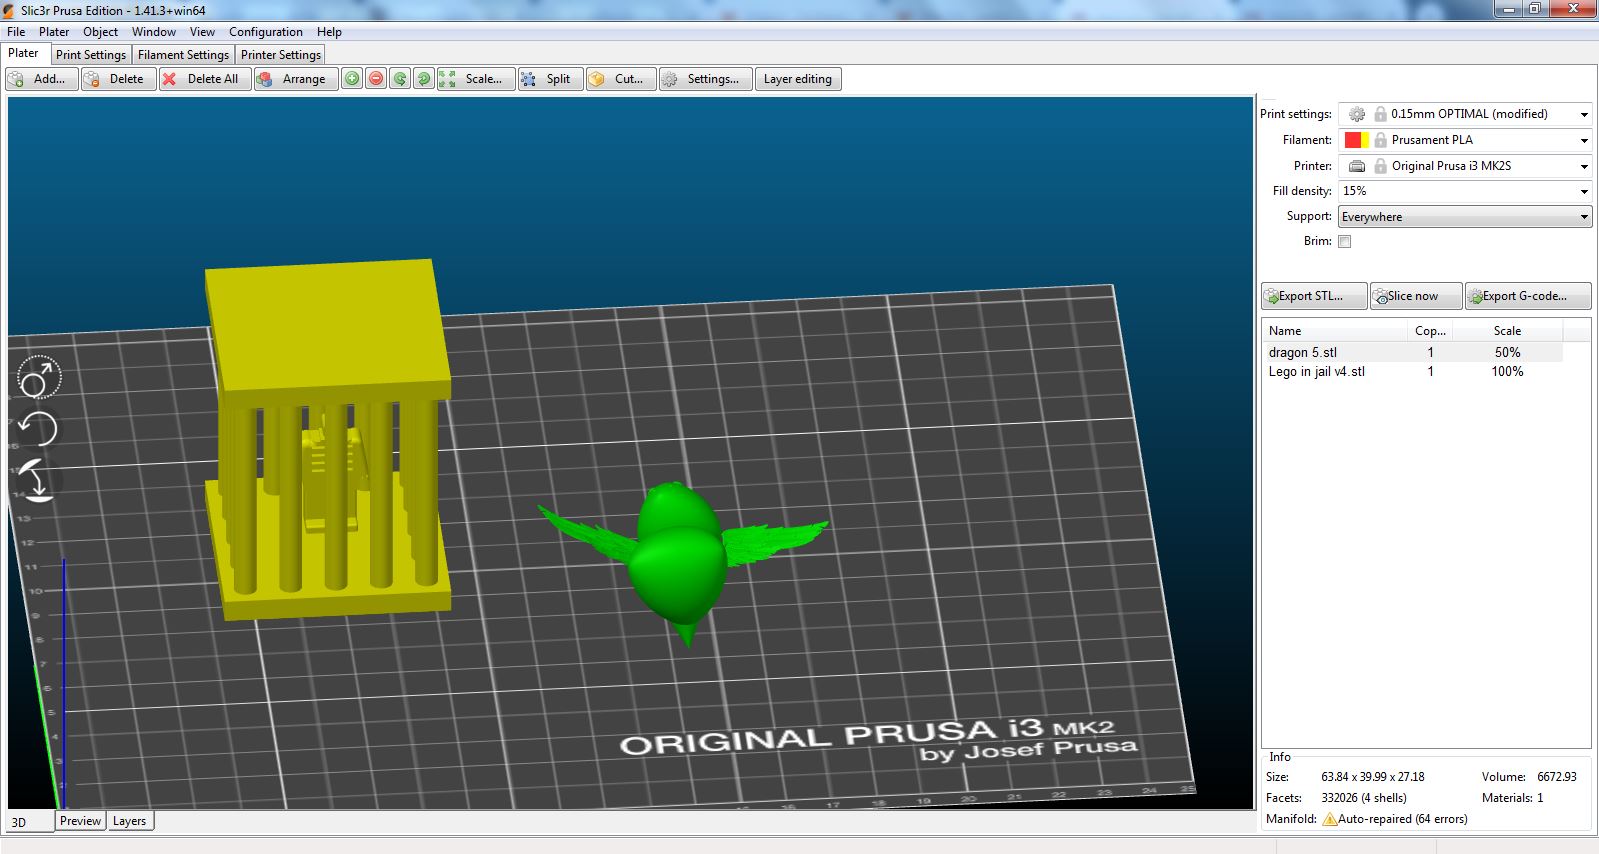Click the 100% scale value of Lego
1599x854 pixels.
coord(1507,371)
